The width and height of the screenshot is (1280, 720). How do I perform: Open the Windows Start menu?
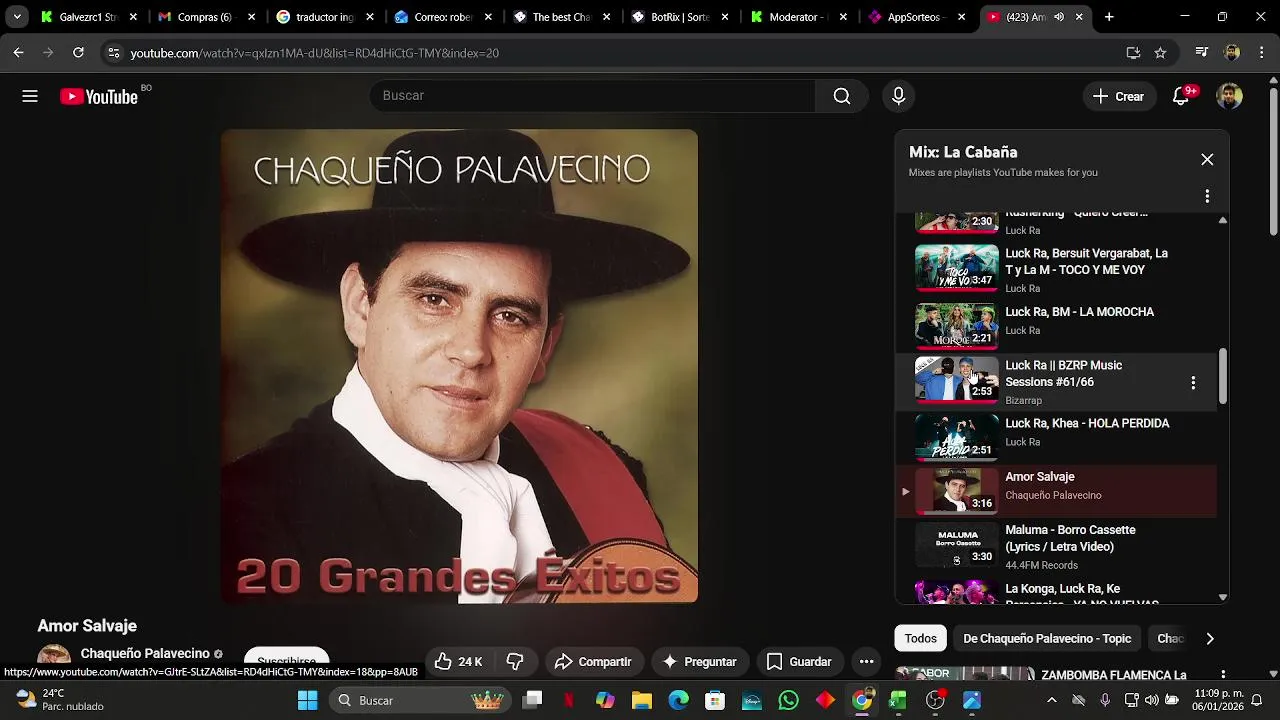tap(308, 700)
